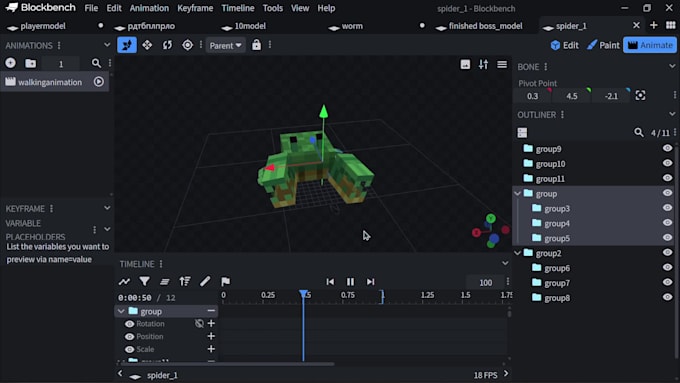Open the Parent transform space dropdown
The height and width of the screenshot is (383, 680).
pos(226,45)
